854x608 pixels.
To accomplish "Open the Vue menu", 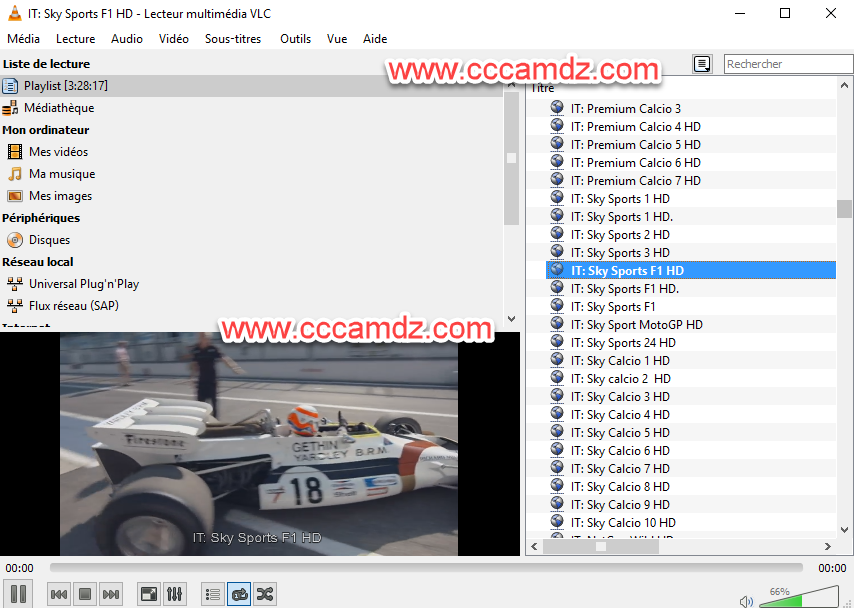I will click(x=337, y=39).
